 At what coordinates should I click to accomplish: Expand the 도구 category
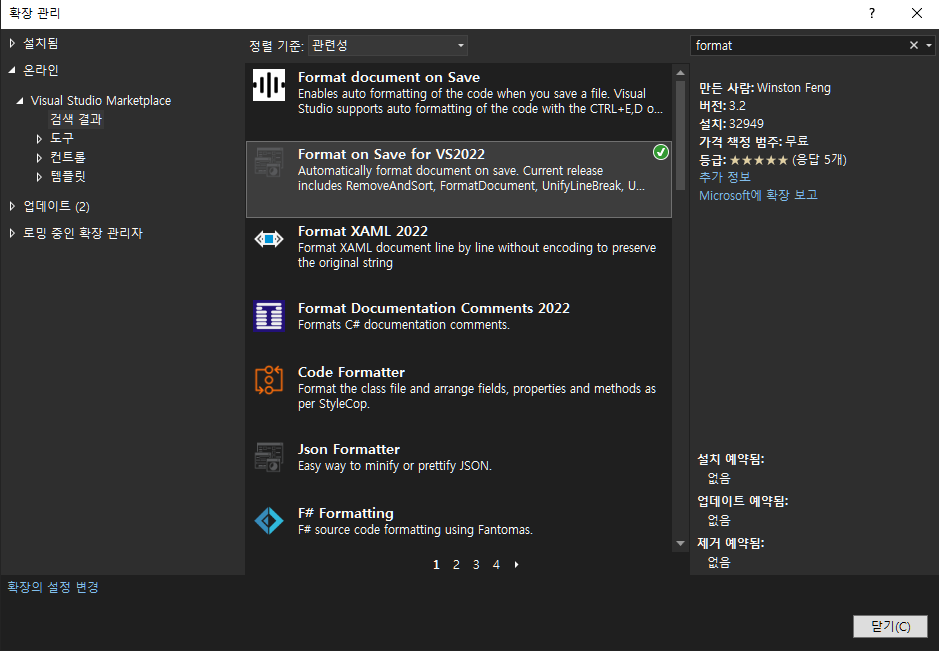(x=40, y=138)
